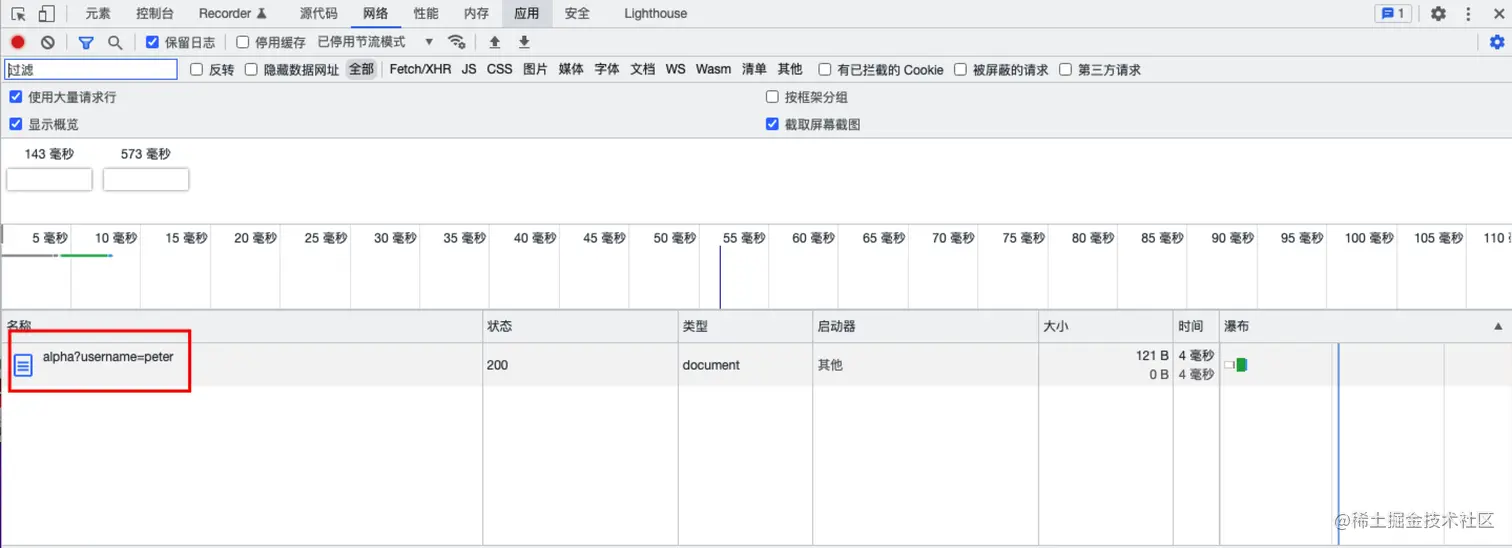Screen dimensions: 1512x548
Task: Switch to 元素 tab
Action: click(x=98, y=14)
